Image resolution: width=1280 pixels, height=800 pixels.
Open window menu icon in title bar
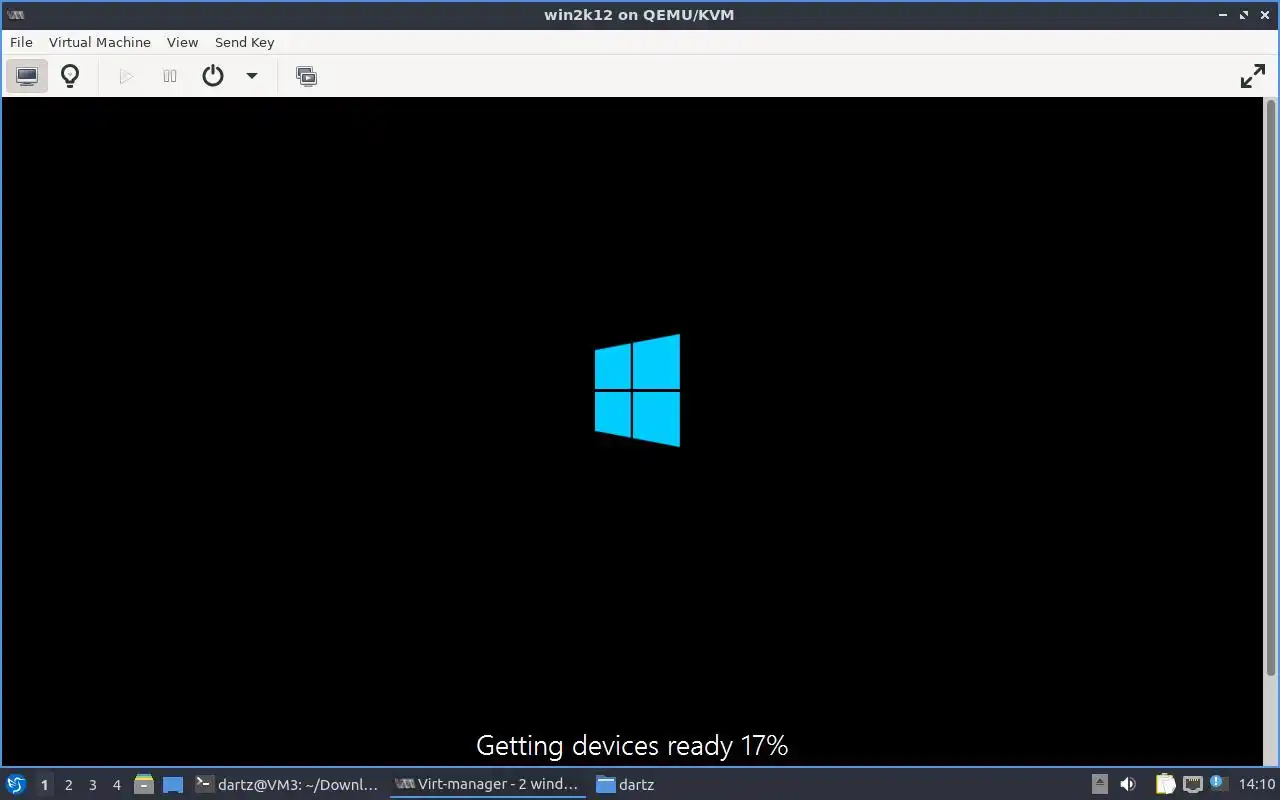pos(15,15)
